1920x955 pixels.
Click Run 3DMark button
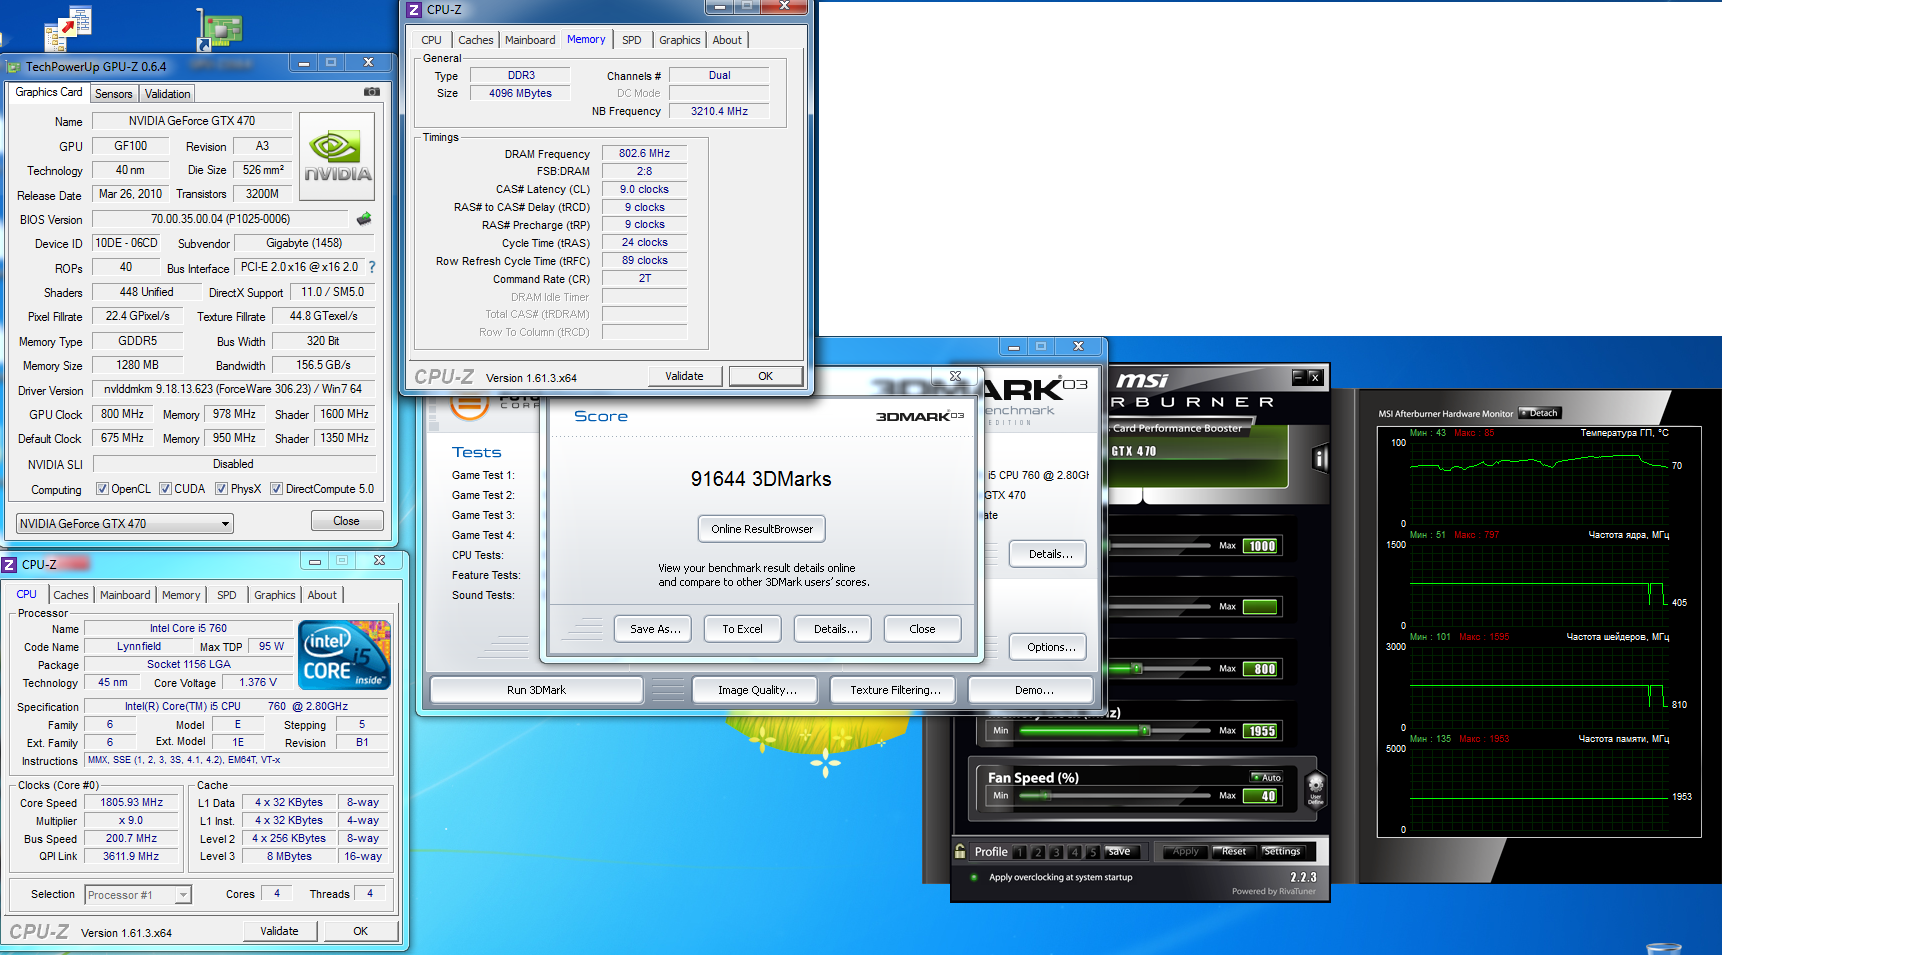coord(536,690)
